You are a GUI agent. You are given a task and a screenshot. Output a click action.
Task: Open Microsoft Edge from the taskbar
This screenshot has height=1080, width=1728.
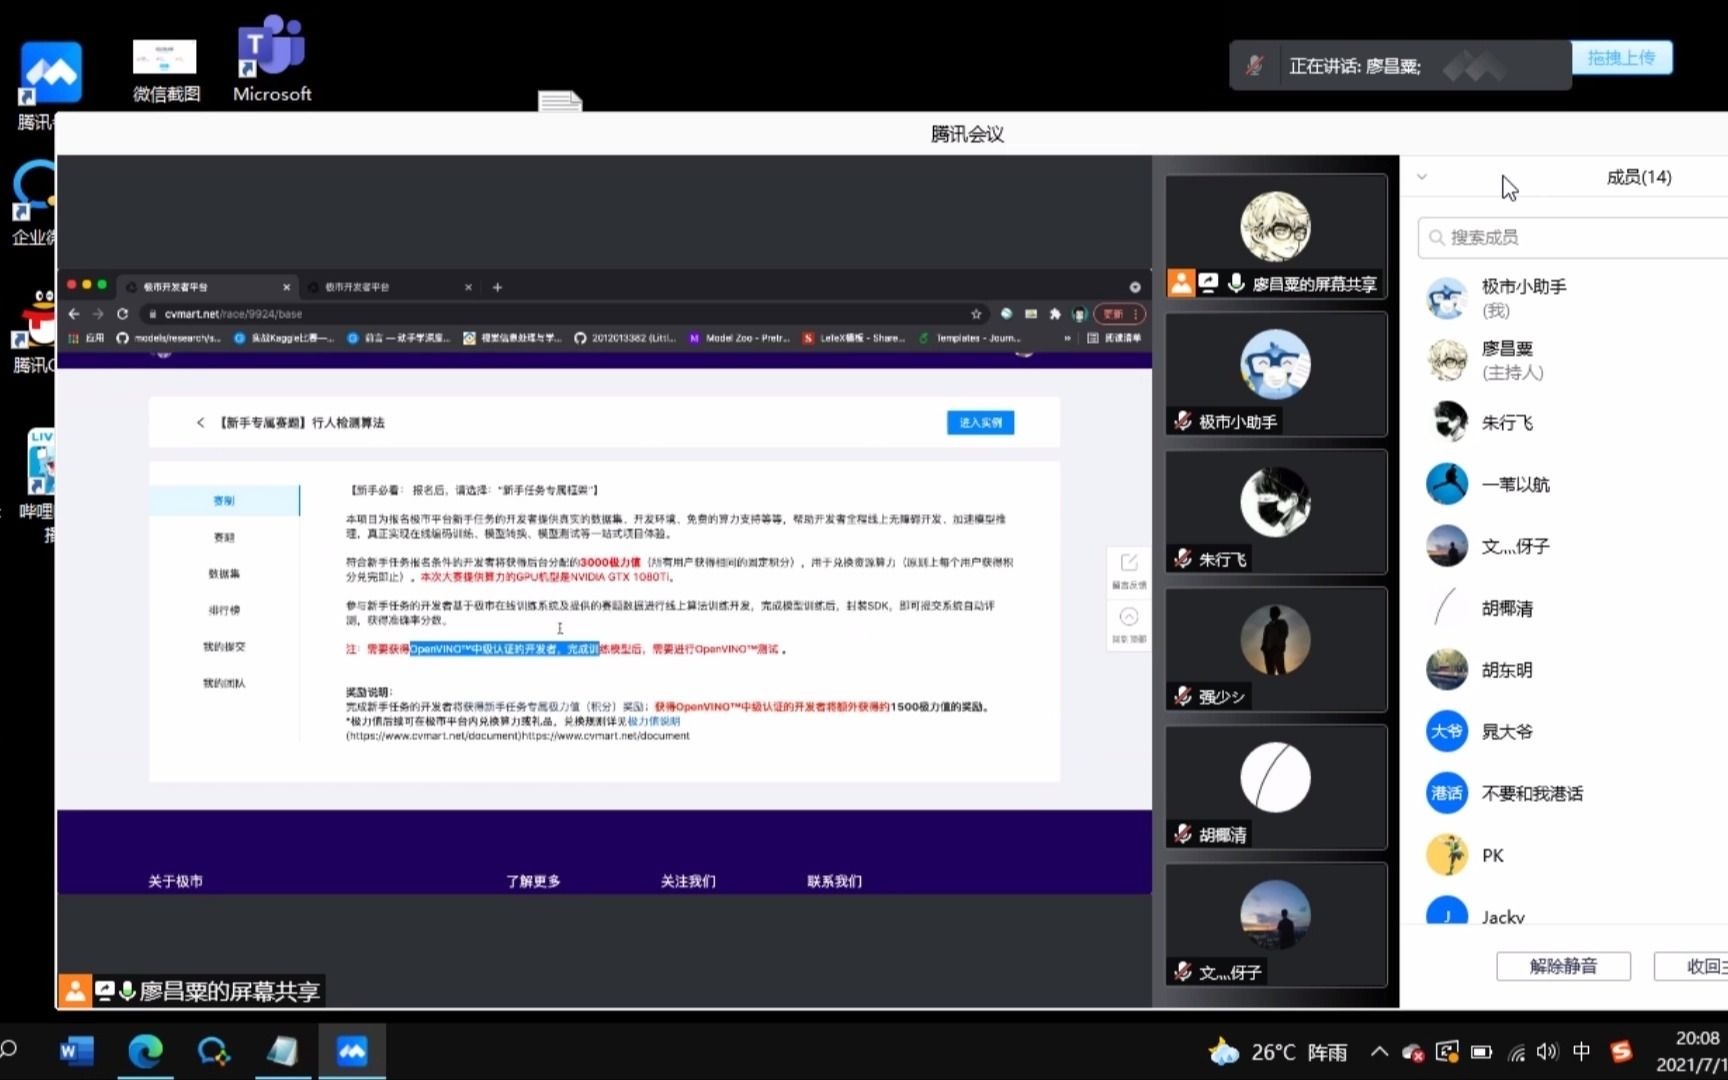pos(145,1051)
